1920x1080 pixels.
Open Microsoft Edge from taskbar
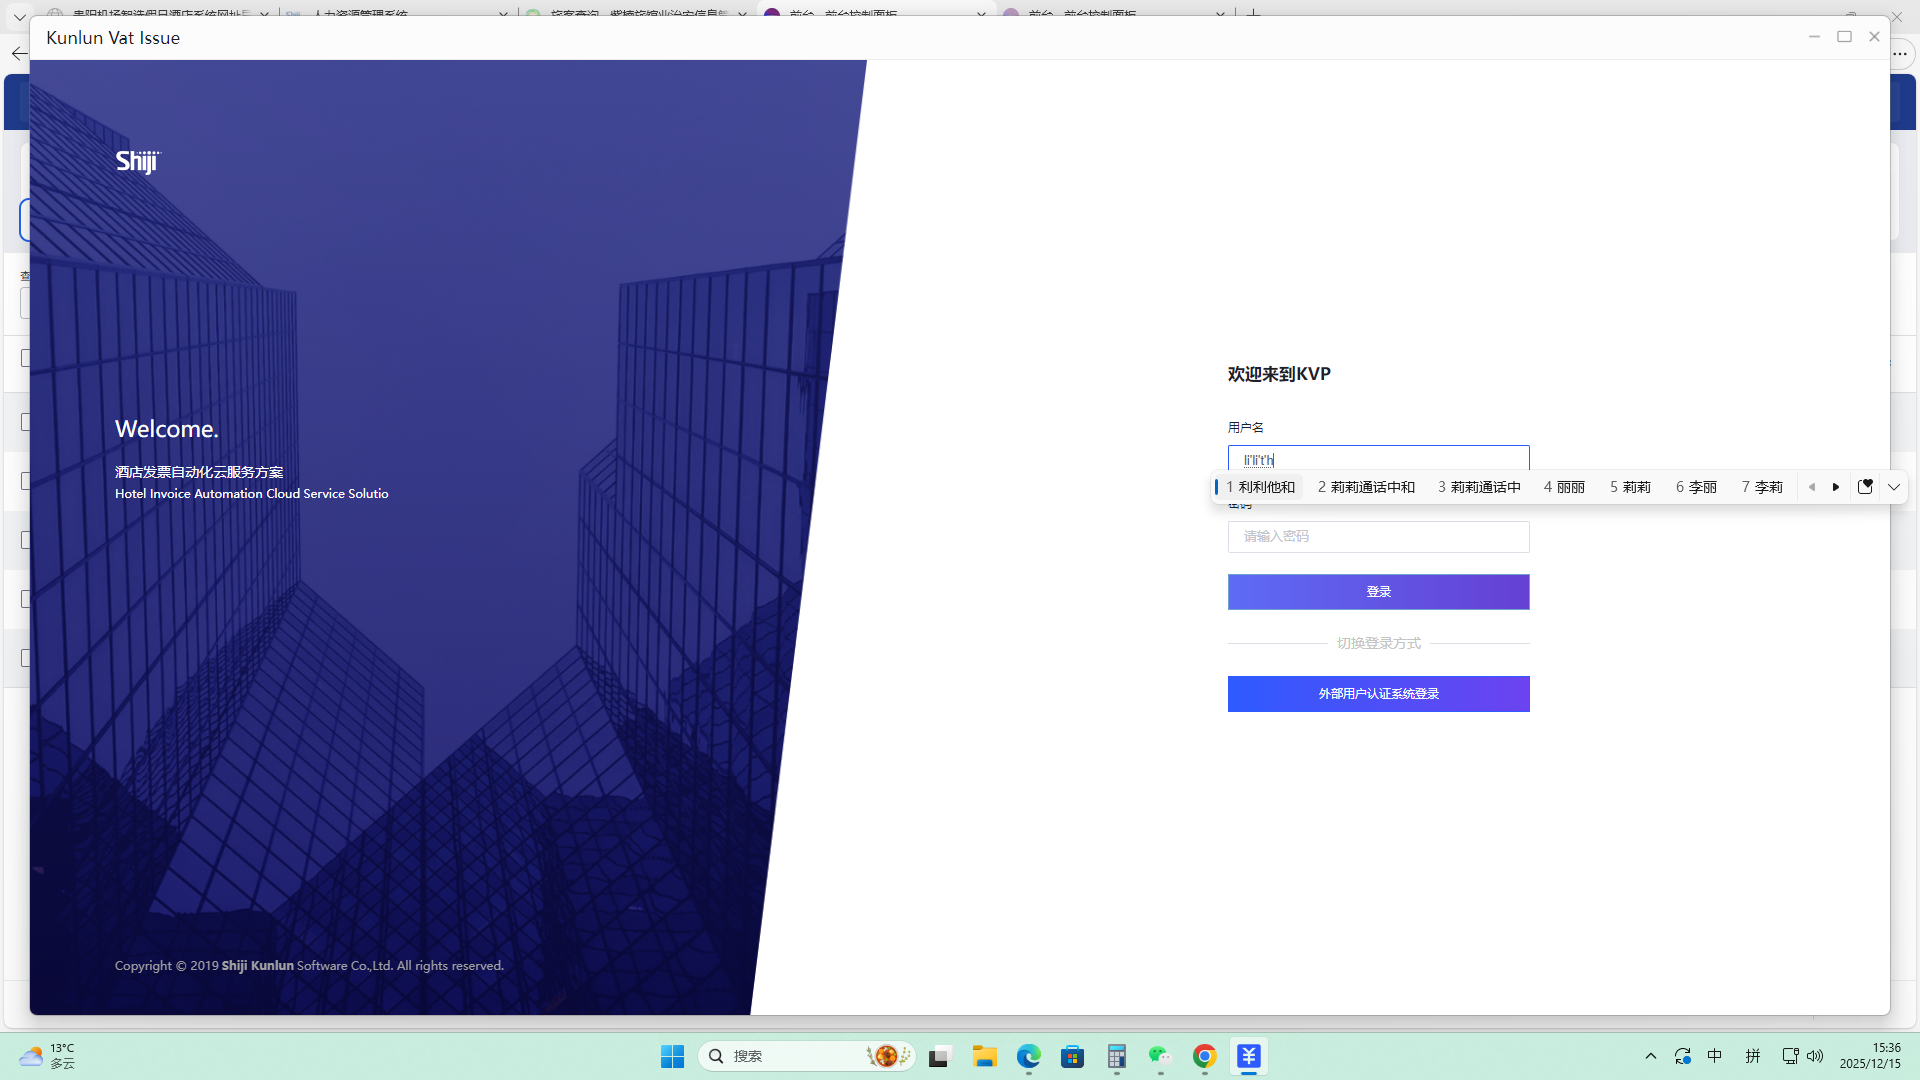tap(1029, 1056)
